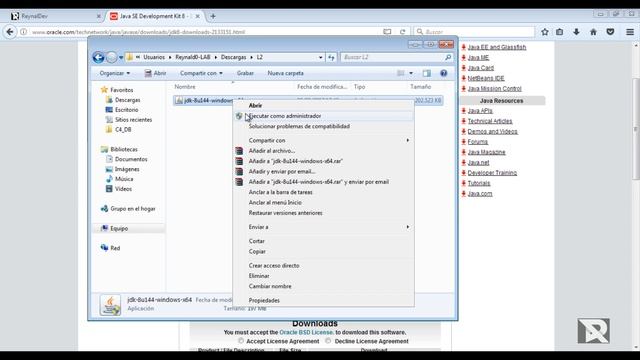The width and height of the screenshot is (640, 360).
Task: Select Ejecutar como administrador
Action: (x=323, y=116)
